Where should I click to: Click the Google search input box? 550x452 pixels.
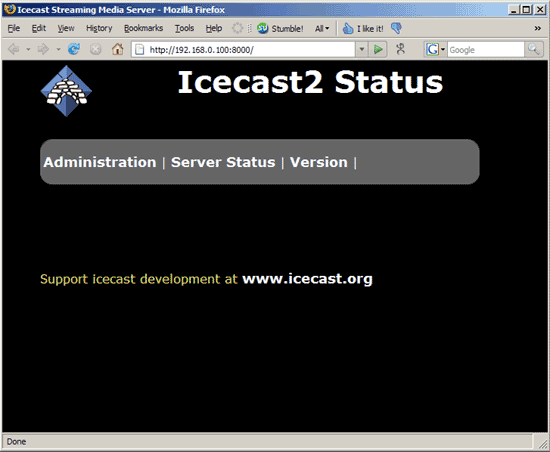pos(485,50)
